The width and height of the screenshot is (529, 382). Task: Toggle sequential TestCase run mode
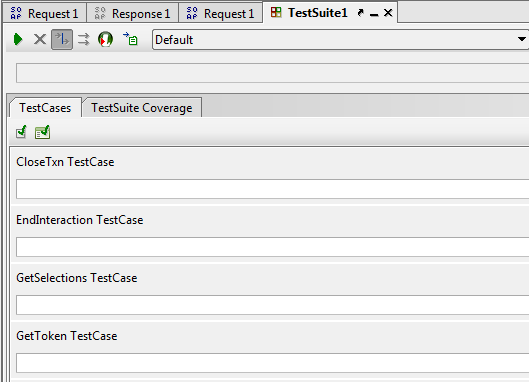(62, 39)
